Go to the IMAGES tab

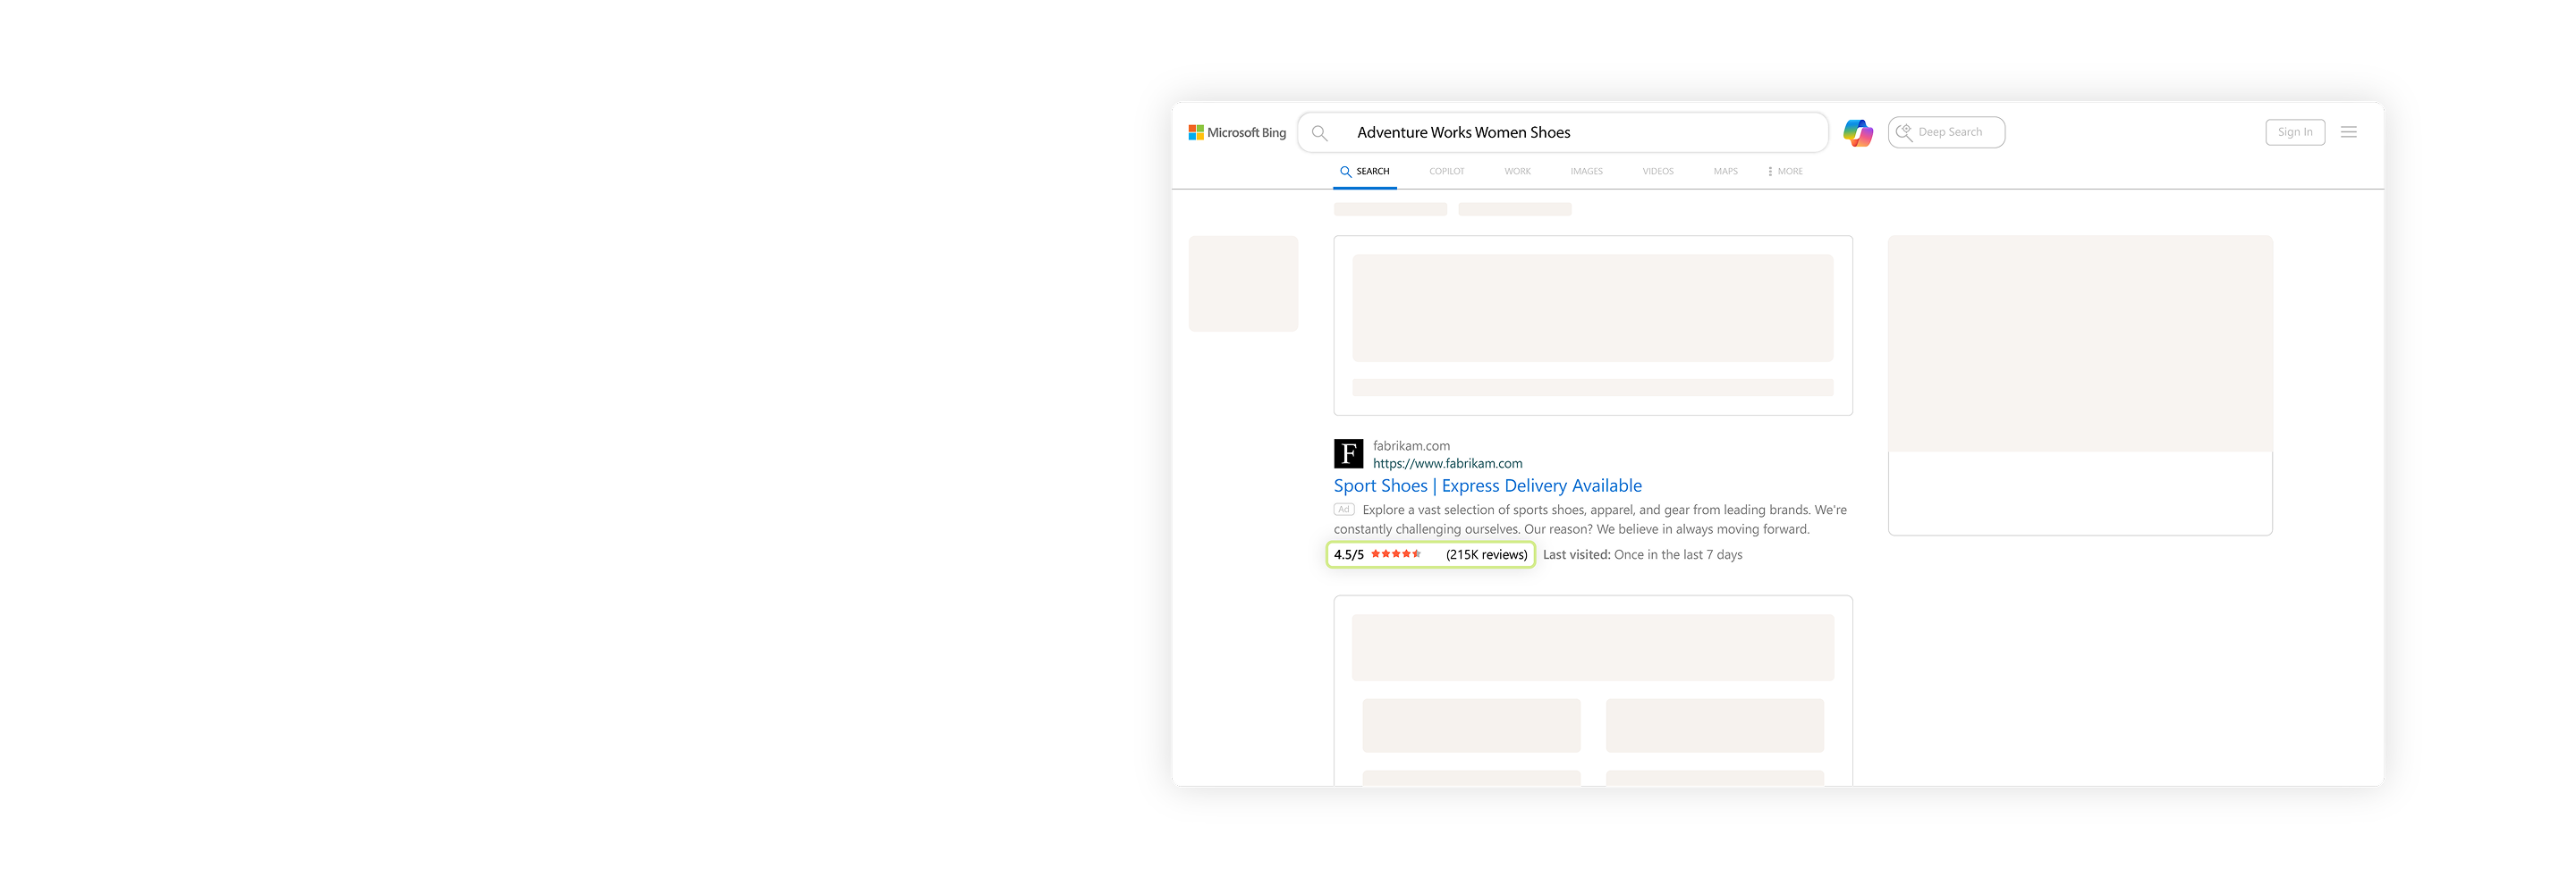pos(1586,172)
